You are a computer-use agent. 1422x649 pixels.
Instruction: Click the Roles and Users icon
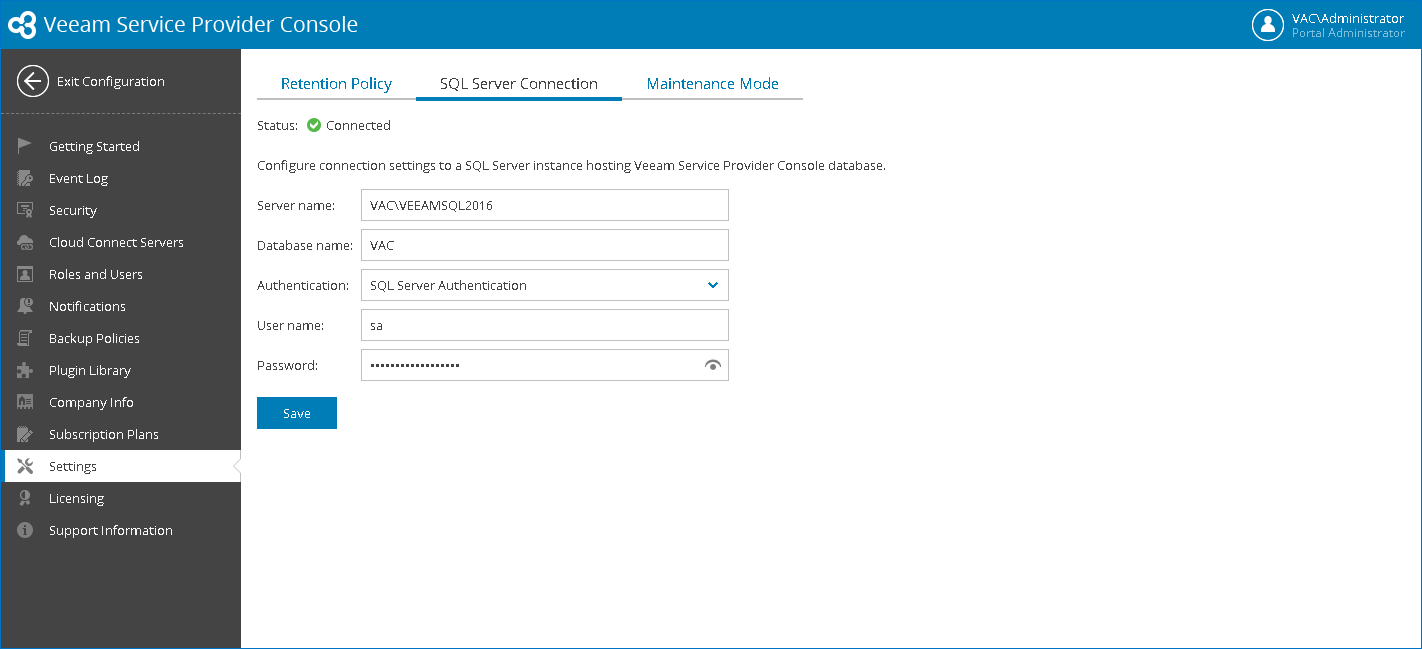coord(25,274)
